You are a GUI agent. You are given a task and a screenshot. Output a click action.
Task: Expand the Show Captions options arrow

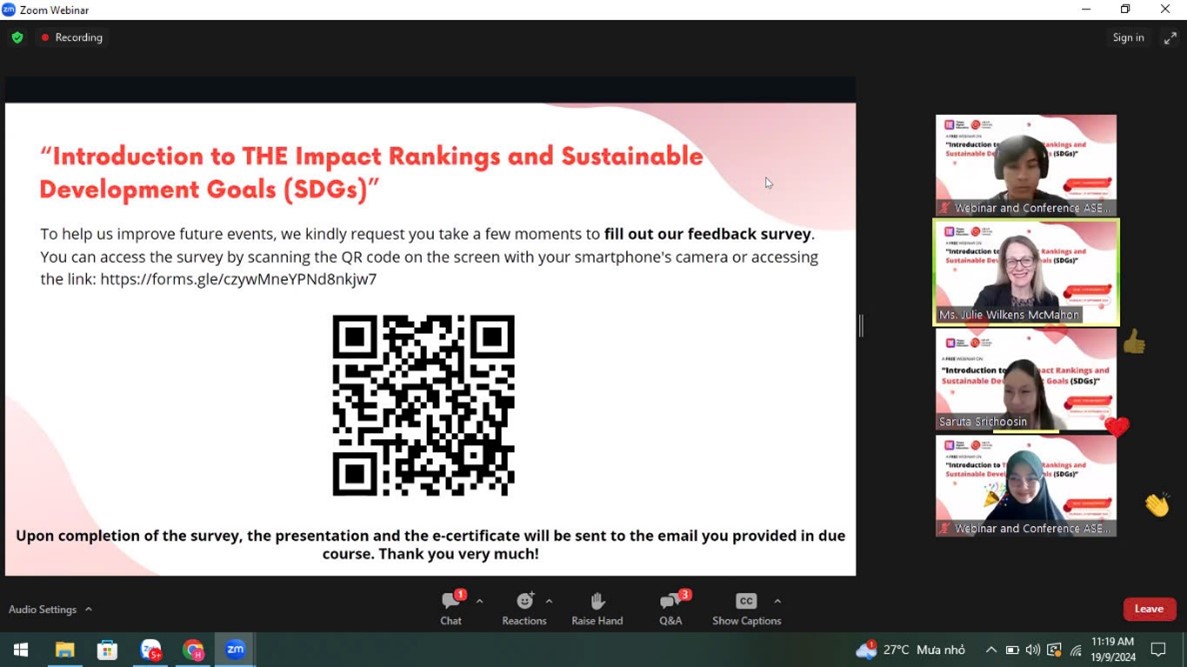777,602
